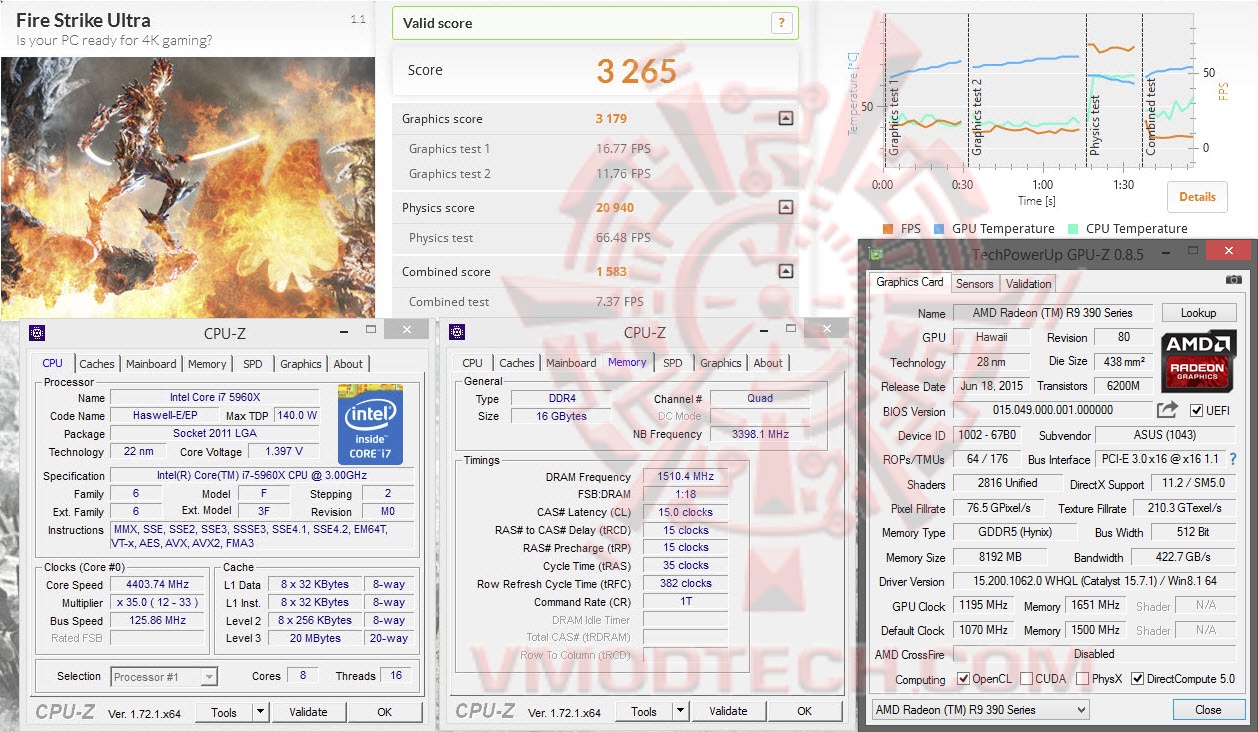Image resolution: width=1258 pixels, height=732 pixels.
Task: Take a GPU-Z screenshot with the camera icon
Action: click(x=1233, y=280)
